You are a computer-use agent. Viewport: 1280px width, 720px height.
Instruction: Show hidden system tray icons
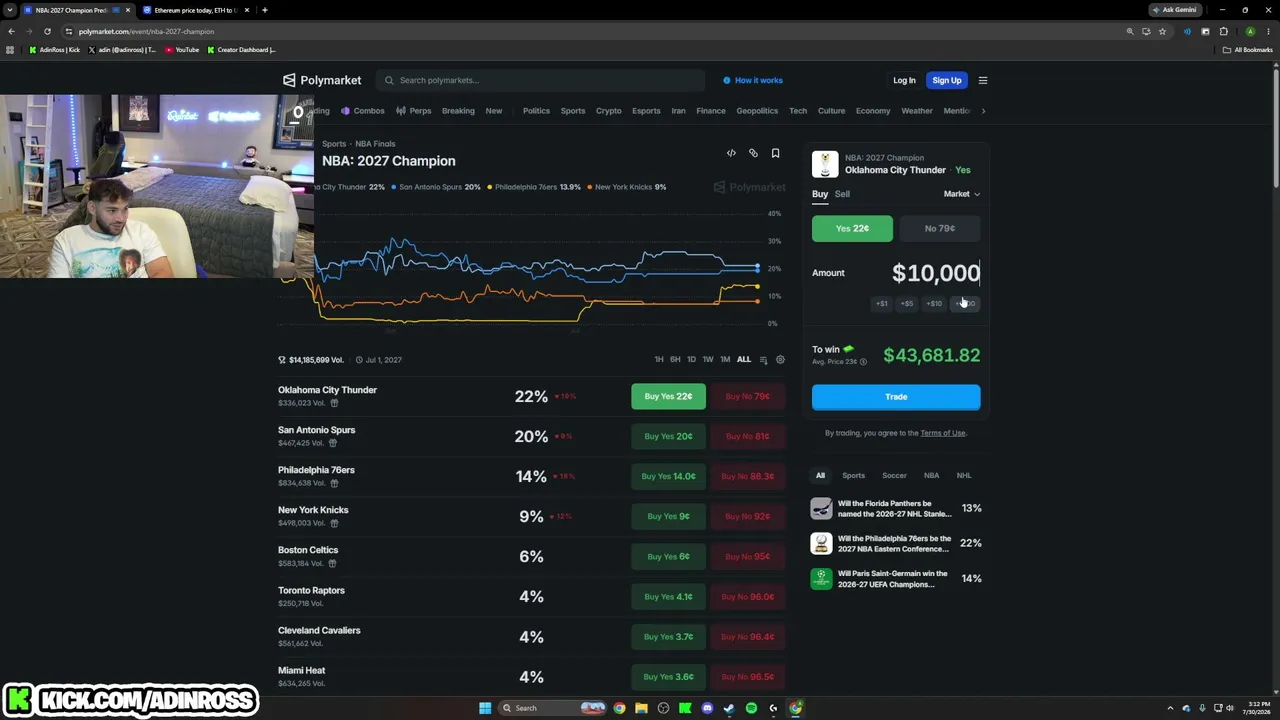(1172, 708)
